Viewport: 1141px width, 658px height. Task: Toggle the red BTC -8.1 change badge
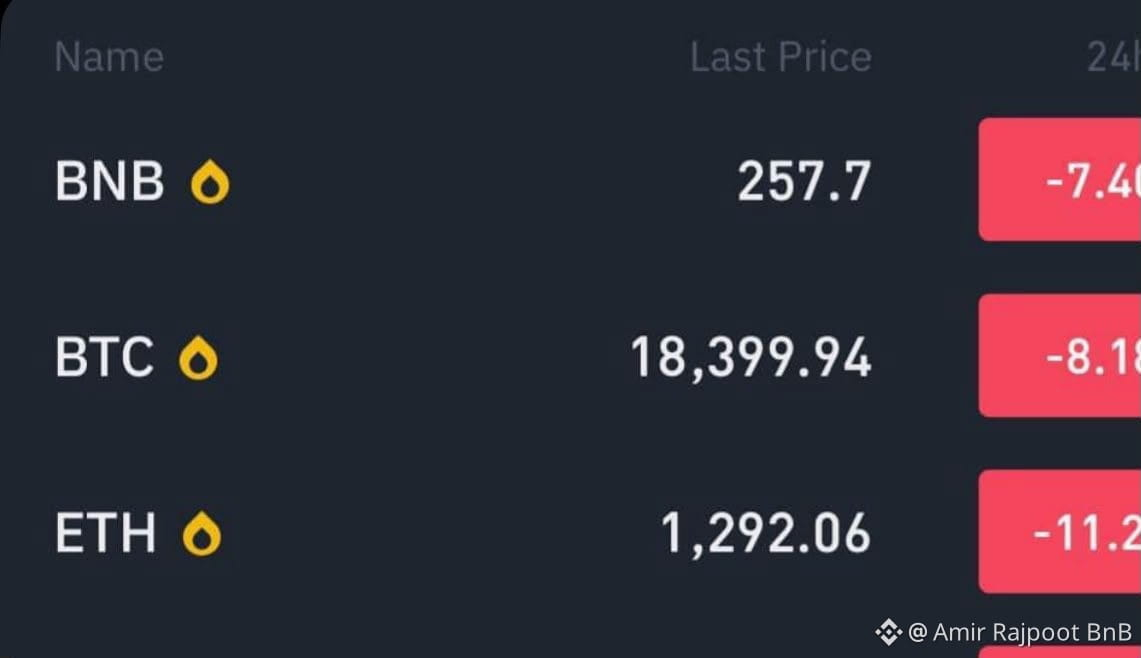pos(1060,355)
